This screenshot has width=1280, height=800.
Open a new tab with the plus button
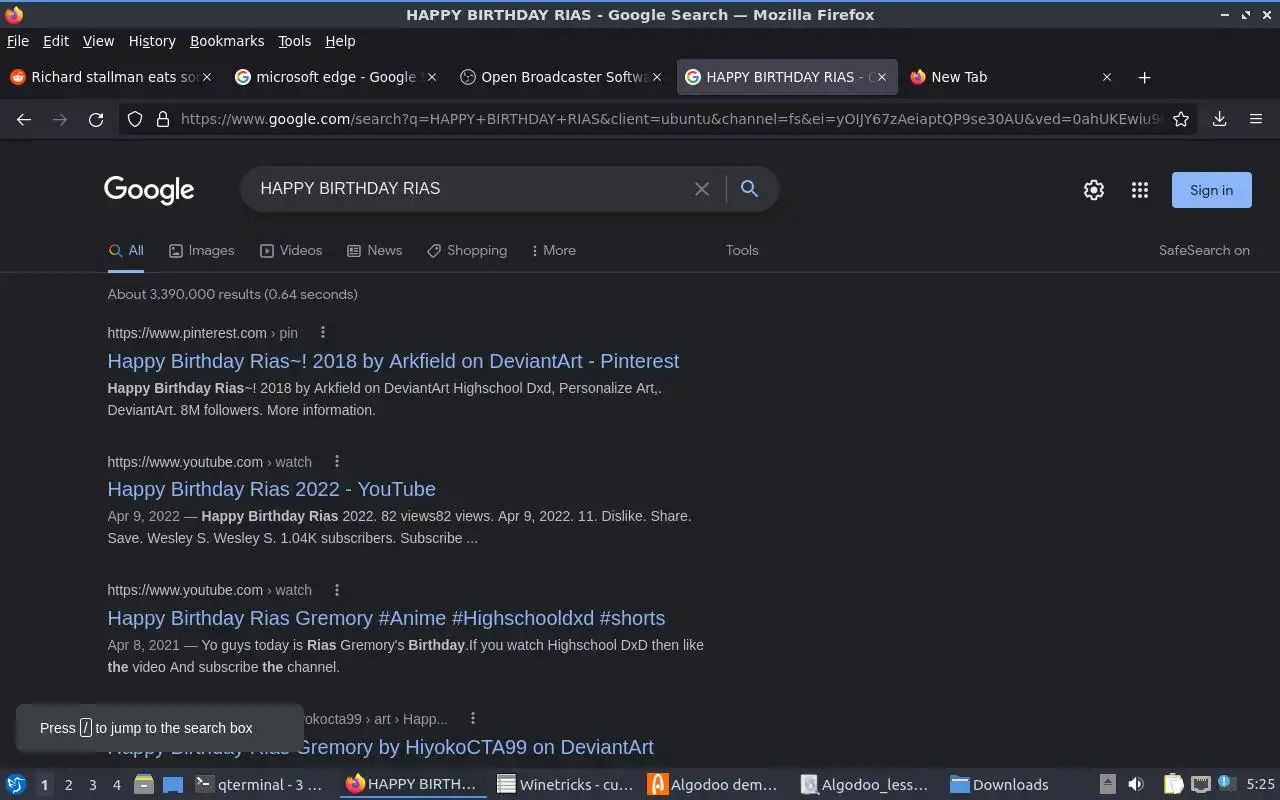(1144, 77)
